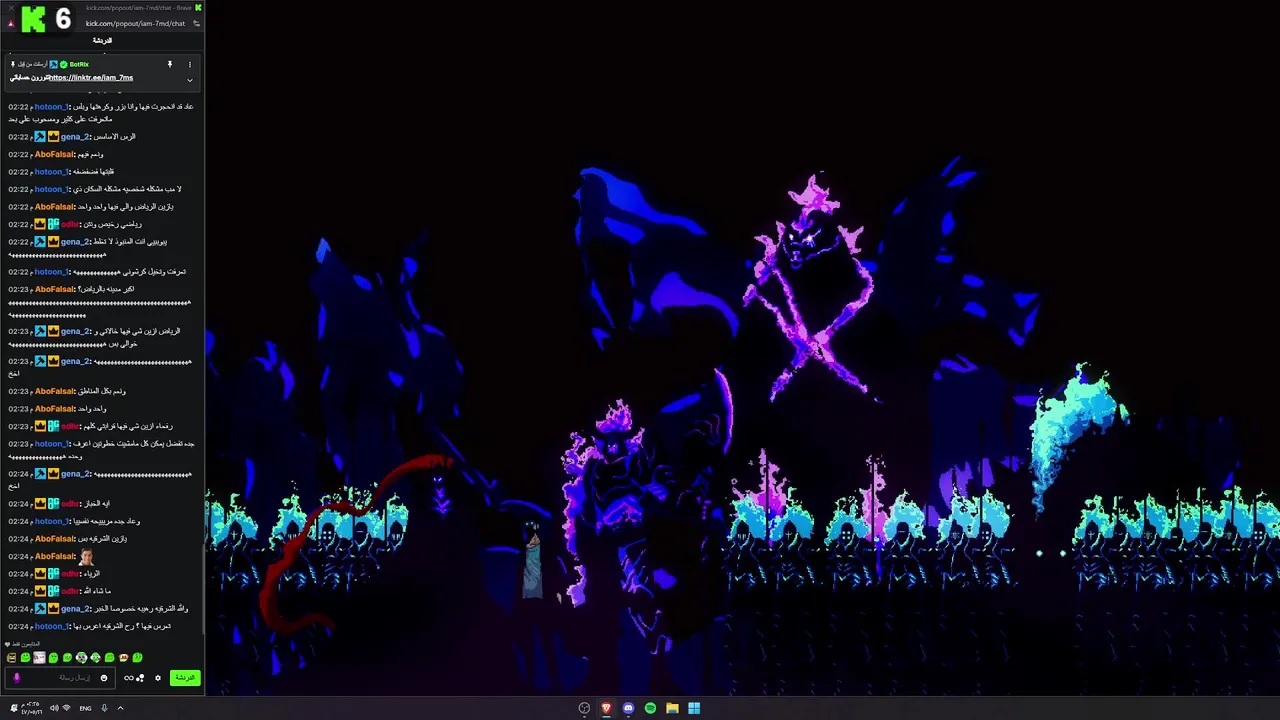
Task: Open the linktr.ee/iam_7ms pinned link
Action: [91, 78]
